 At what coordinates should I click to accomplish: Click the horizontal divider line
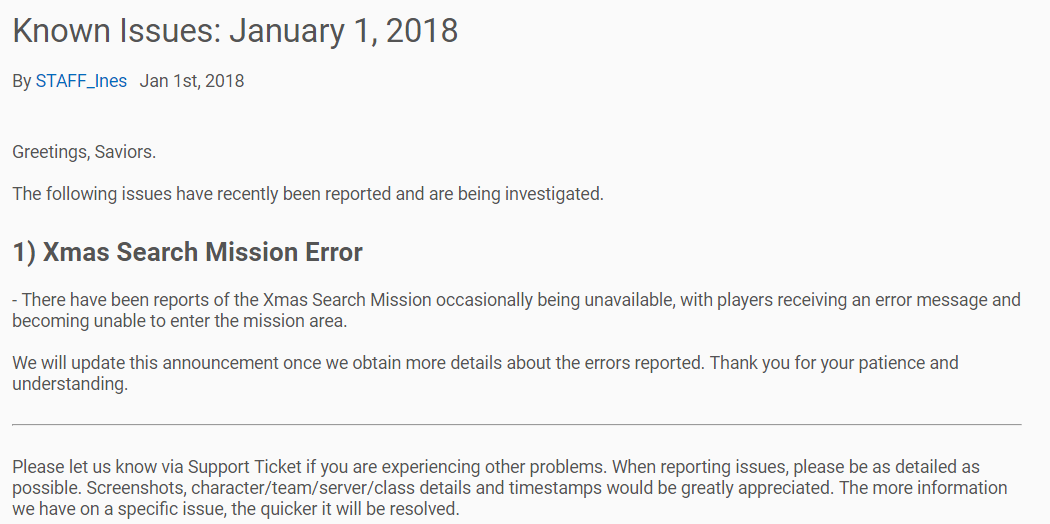click(x=516, y=424)
